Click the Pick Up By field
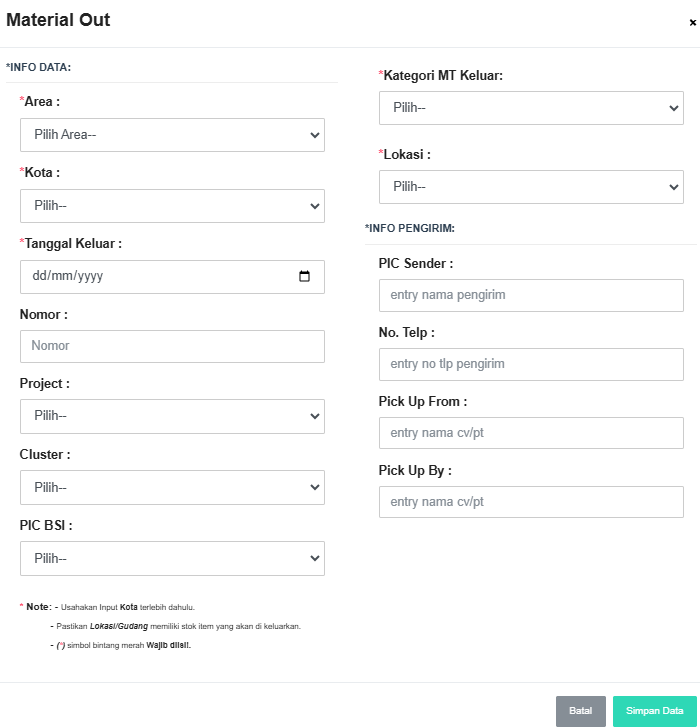The height and width of the screenshot is (728, 700). point(531,502)
